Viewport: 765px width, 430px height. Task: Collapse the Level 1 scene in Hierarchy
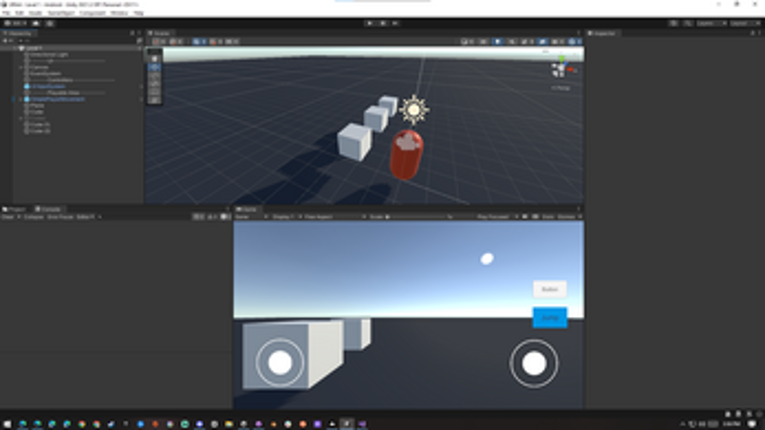(15, 48)
